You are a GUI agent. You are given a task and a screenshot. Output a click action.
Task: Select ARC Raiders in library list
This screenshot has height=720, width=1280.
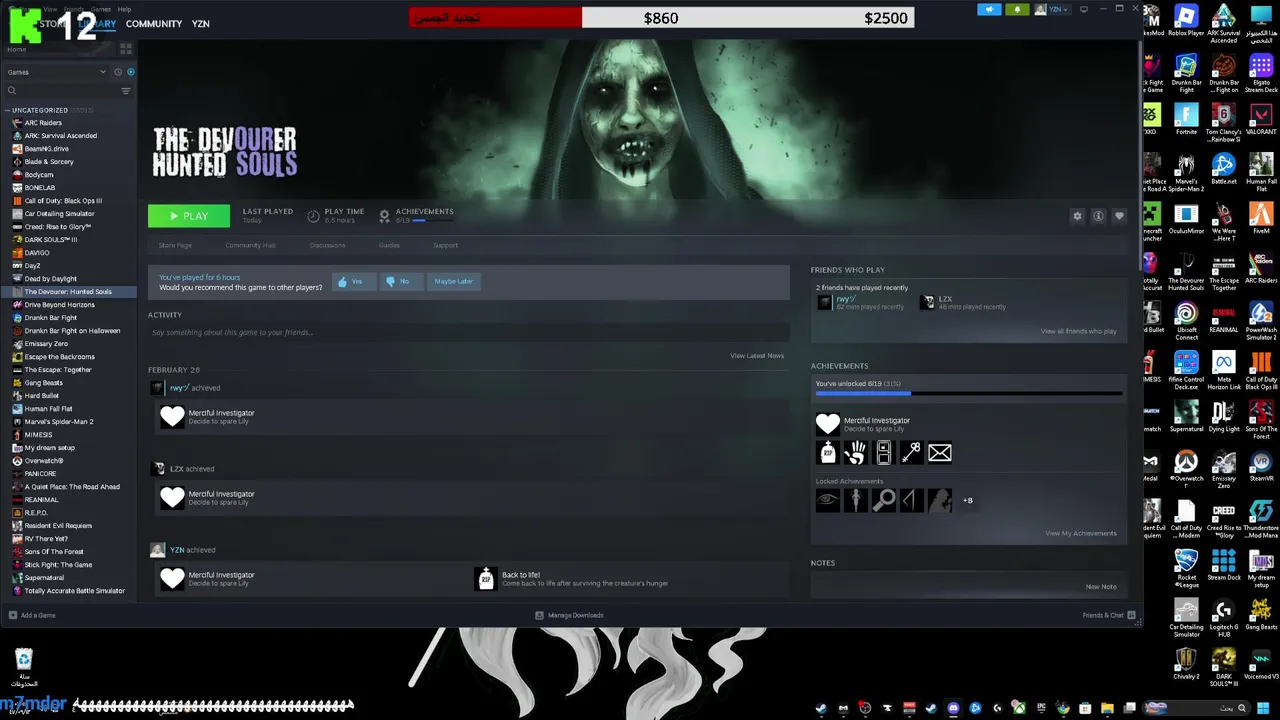point(43,123)
